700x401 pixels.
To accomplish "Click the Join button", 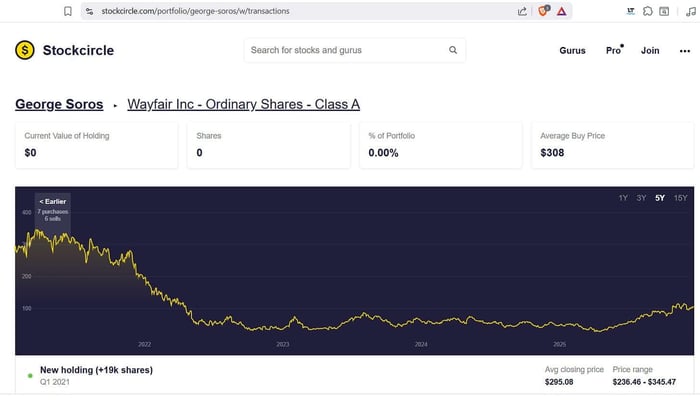I will click(x=650, y=50).
